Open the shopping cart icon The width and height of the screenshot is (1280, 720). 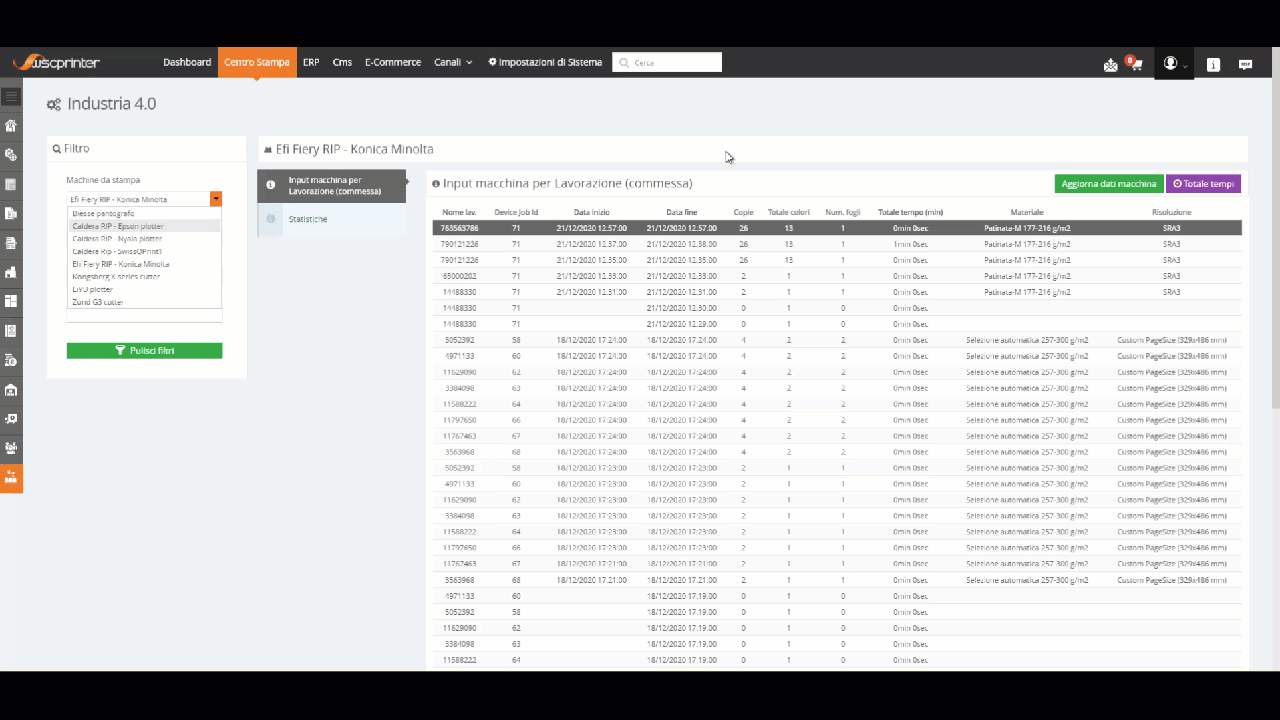[x=1136, y=64]
